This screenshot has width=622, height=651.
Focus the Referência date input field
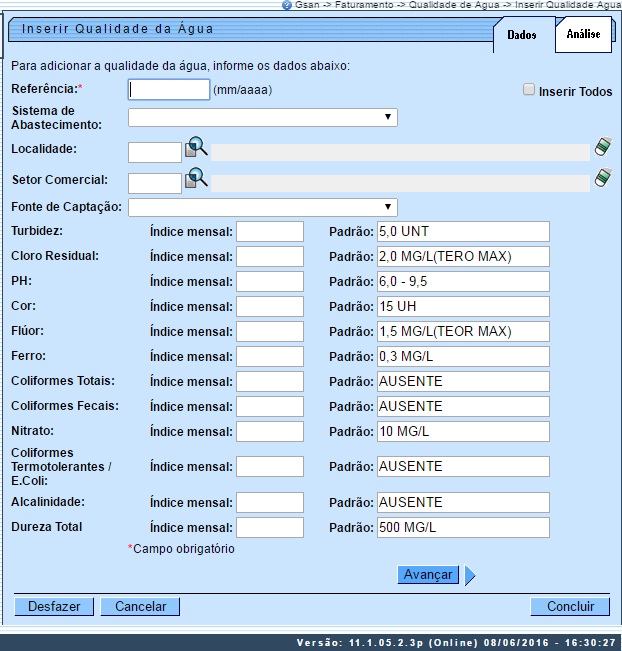pyautogui.click(x=169, y=89)
